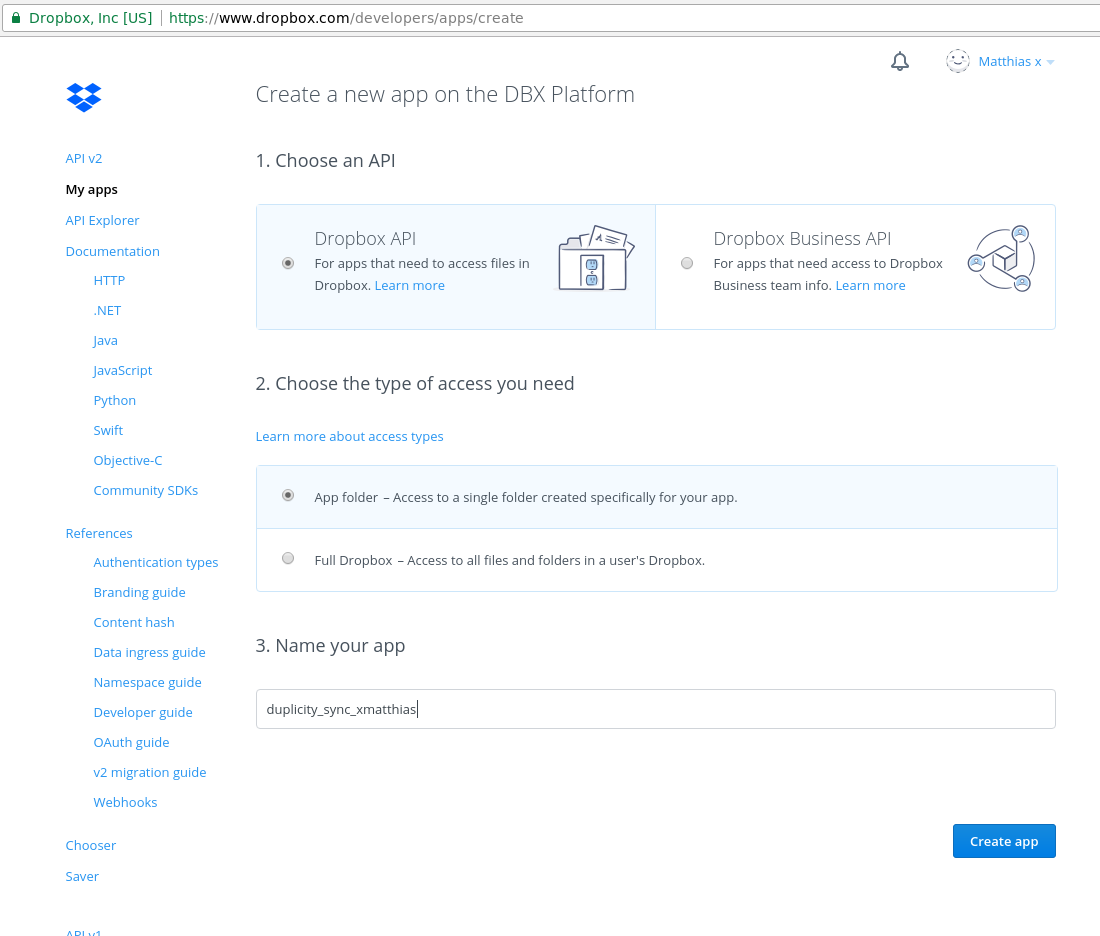Open .NET documentation
This screenshot has width=1100, height=936.
pos(107,311)
